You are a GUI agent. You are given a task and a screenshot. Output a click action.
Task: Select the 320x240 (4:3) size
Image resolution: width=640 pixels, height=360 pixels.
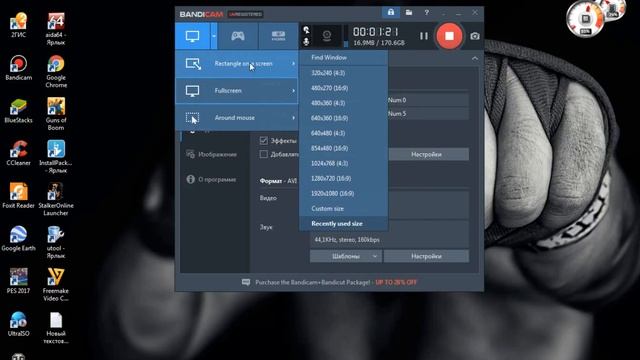pos(343,73)
